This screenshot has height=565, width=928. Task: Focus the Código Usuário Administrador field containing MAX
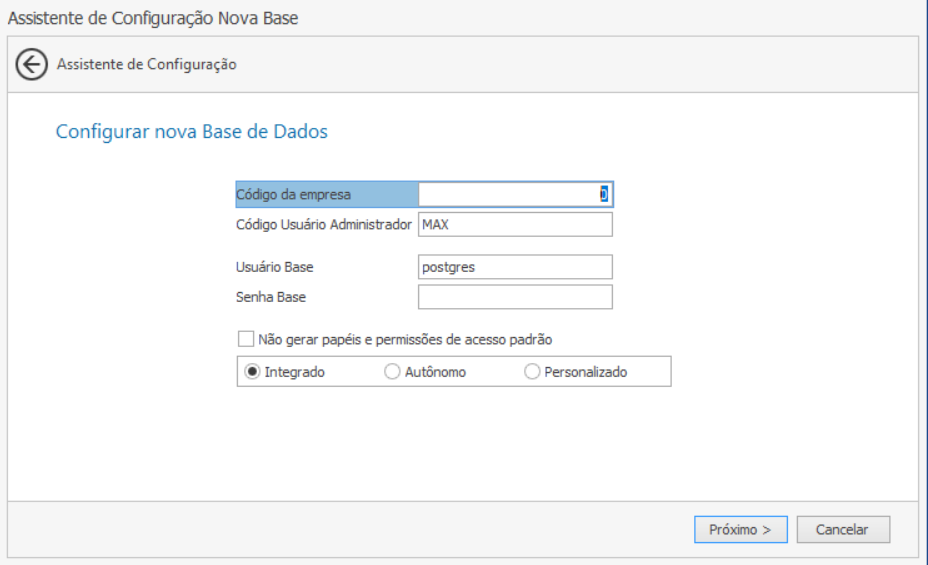(x=515, y=225)
